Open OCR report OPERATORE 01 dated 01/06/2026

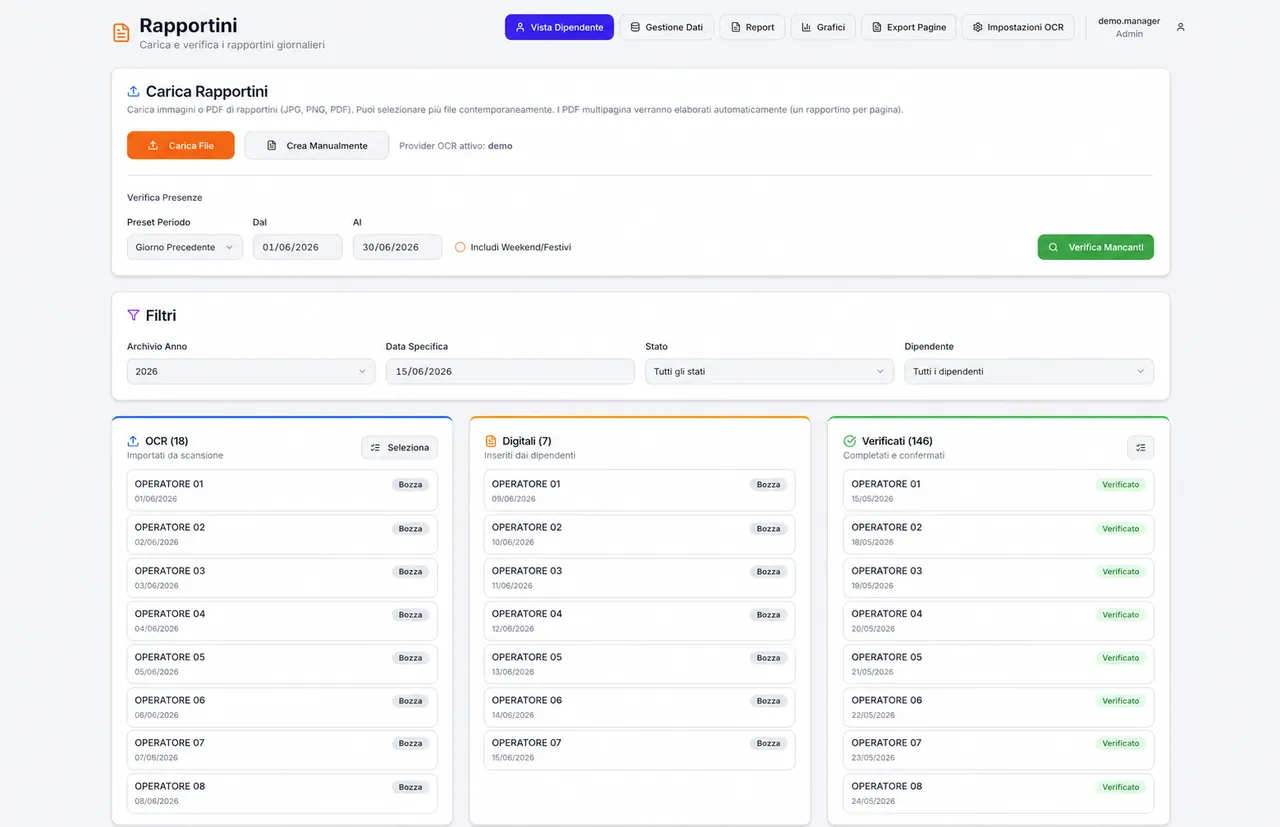click(x=282, y=490)
